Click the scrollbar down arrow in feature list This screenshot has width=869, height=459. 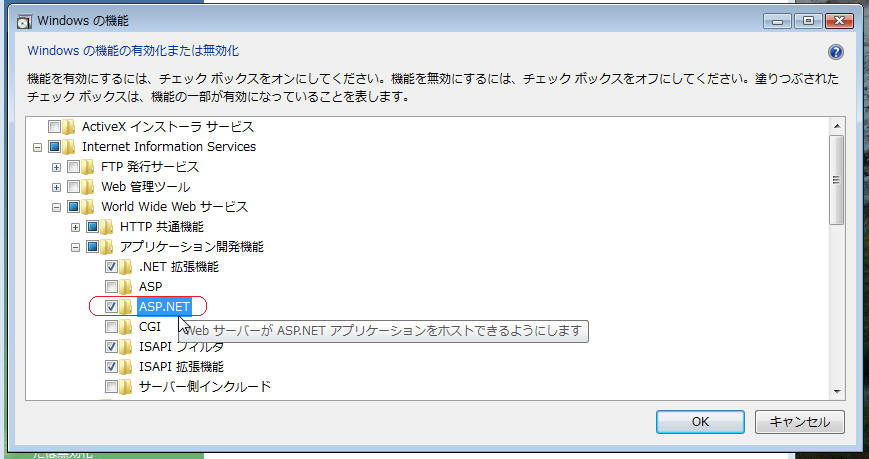click(836, 391)
